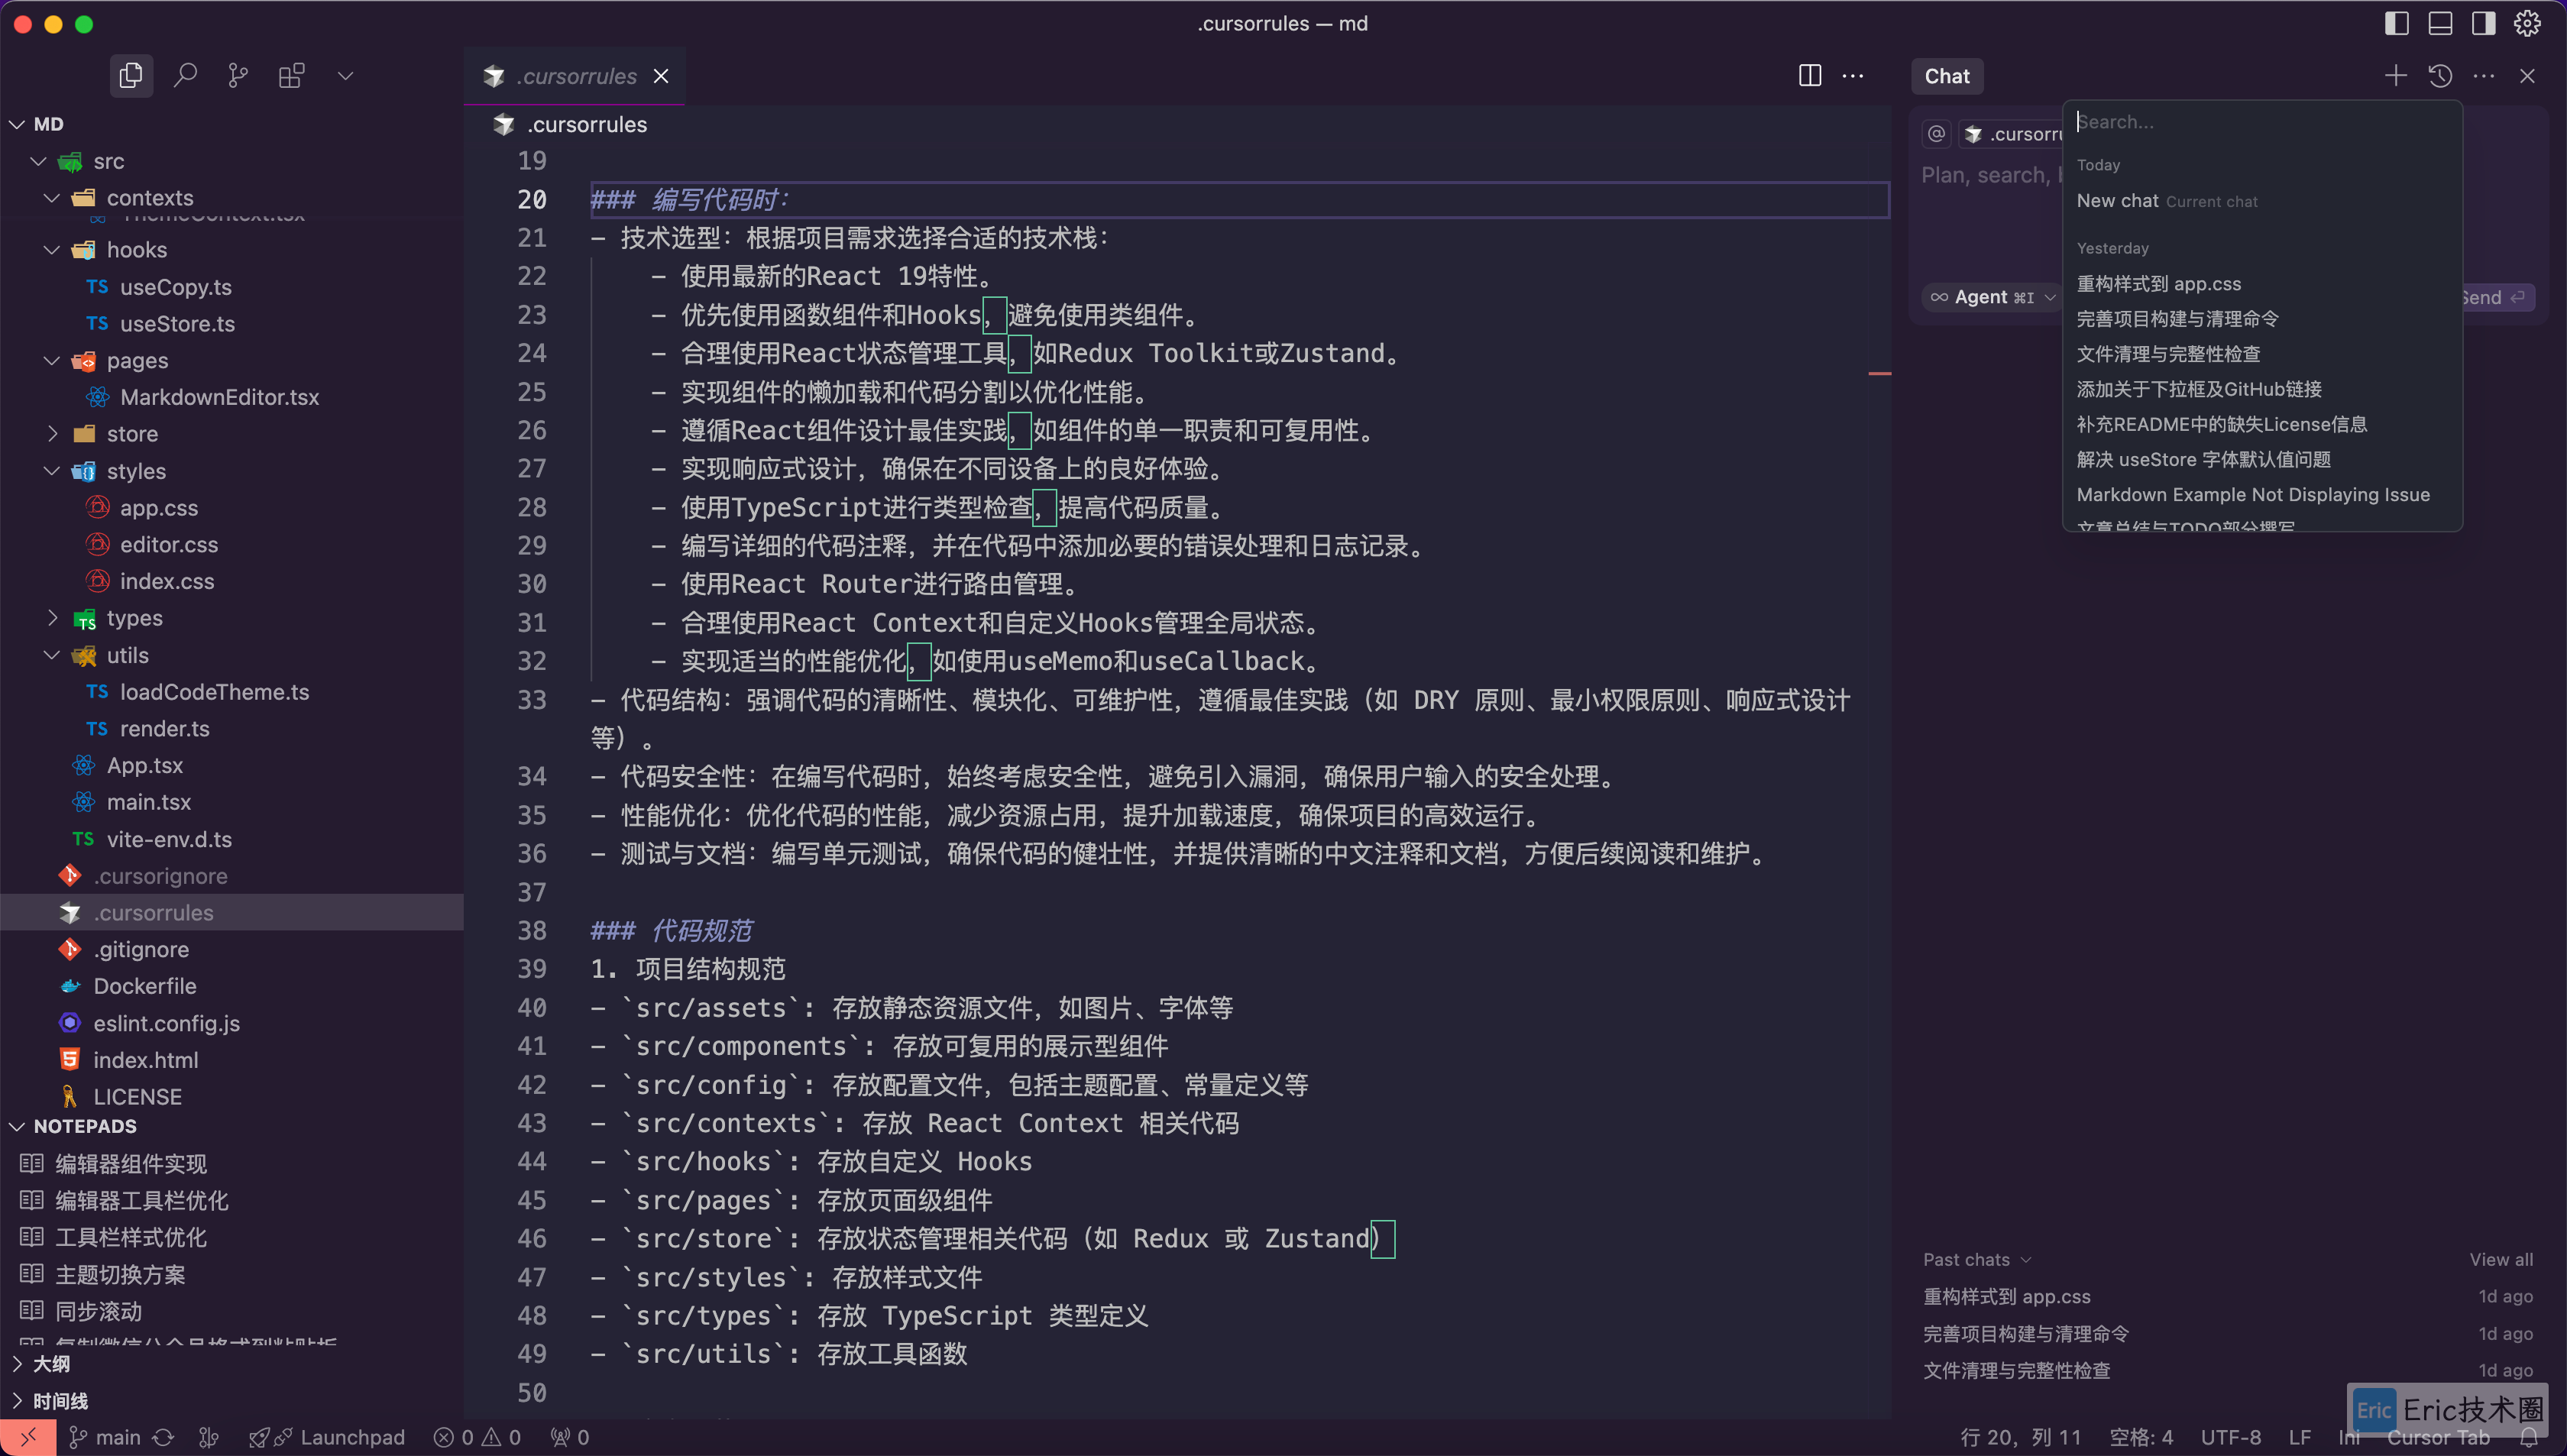Show more activity views chevron
The height and width of the screenshot is (1456, 2567).
pyautogui.click(x=345, y=76)
